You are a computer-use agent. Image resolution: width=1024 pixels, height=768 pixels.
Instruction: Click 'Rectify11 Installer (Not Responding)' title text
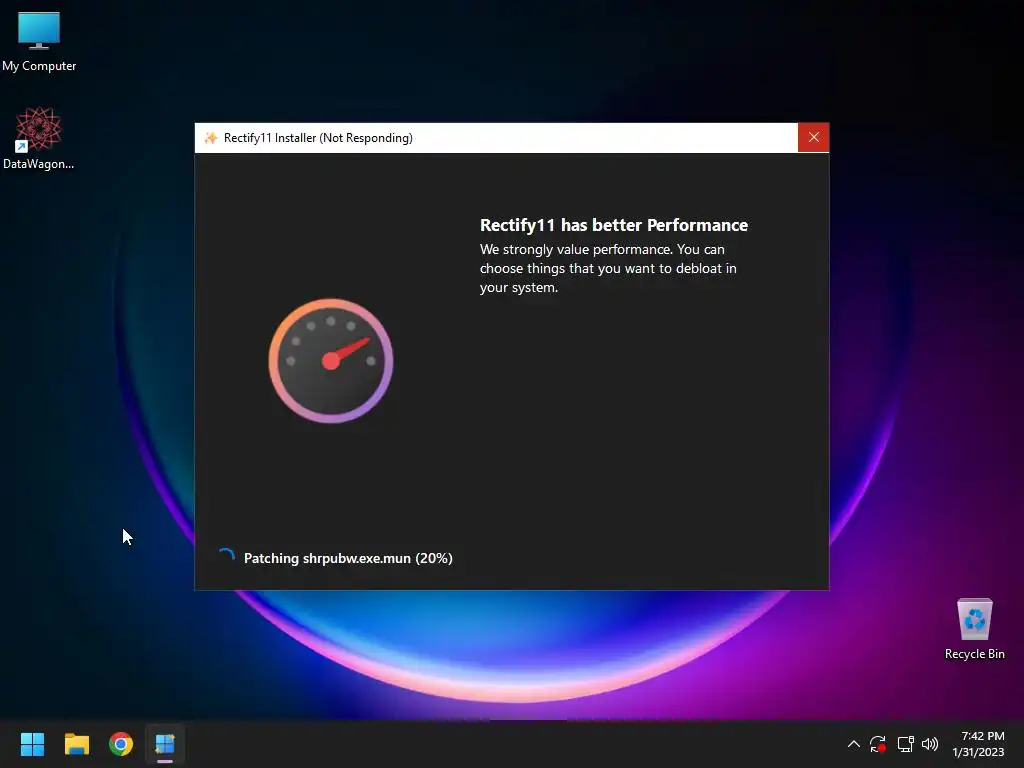point(318,138)
